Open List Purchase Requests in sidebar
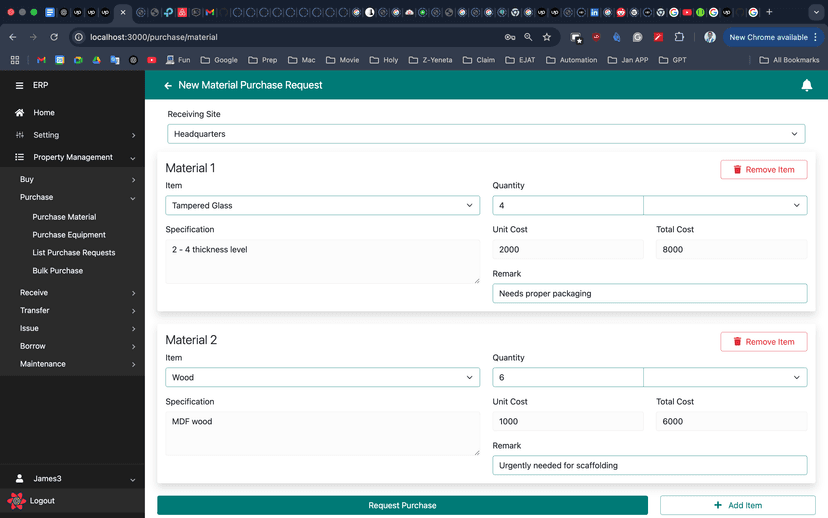Screen dimensions: 828x518 [74, 252]
